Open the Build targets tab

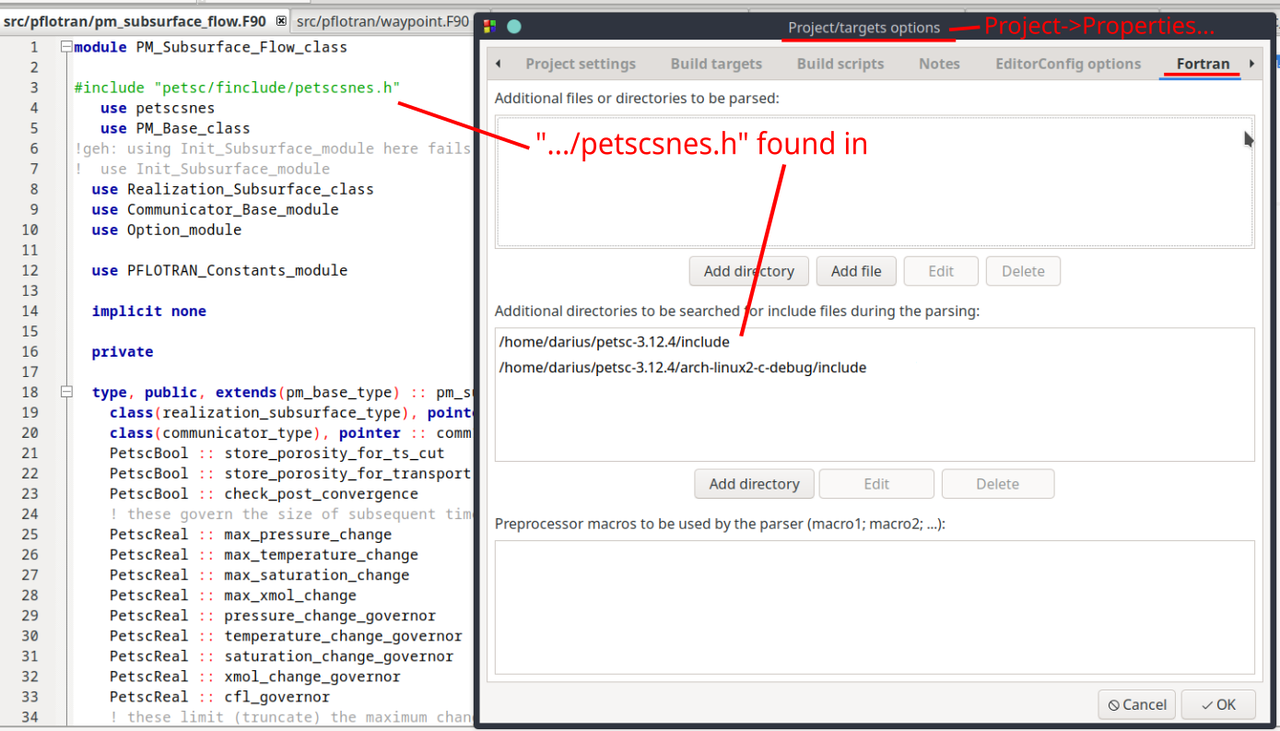(x=716, y=64)
